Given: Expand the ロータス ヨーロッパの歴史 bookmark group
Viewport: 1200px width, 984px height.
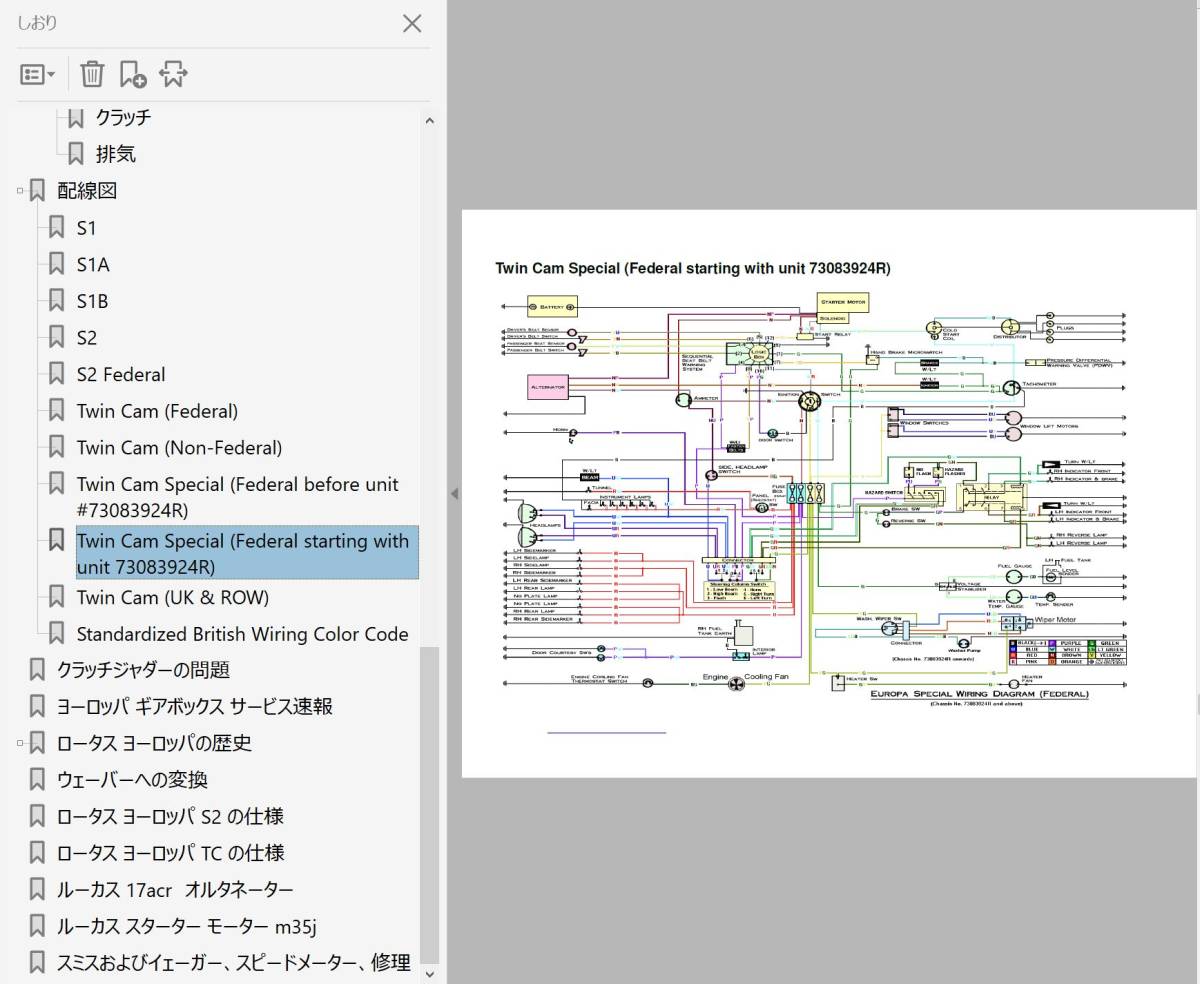Looking at the screenshot, I should pos(20,743).
